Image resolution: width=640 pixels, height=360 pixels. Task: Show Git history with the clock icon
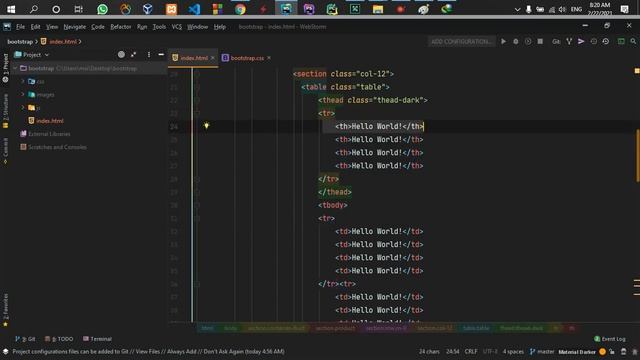(593, 41)
